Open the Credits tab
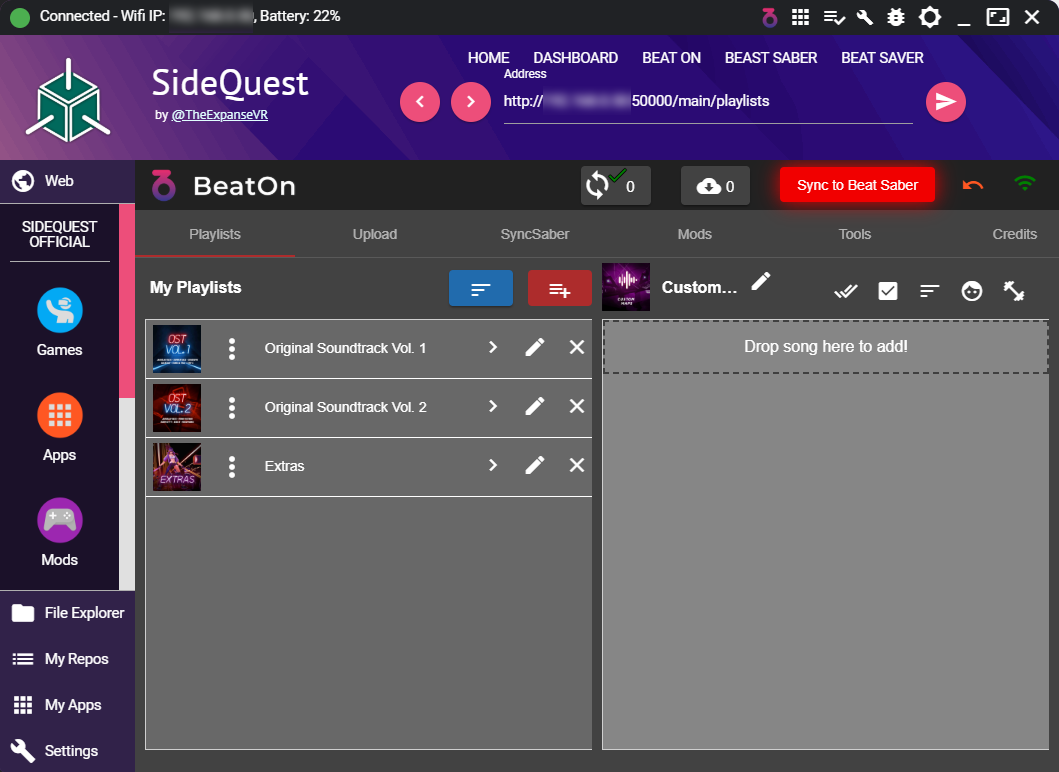1059x772 pixels. (x=1014, y=234)
